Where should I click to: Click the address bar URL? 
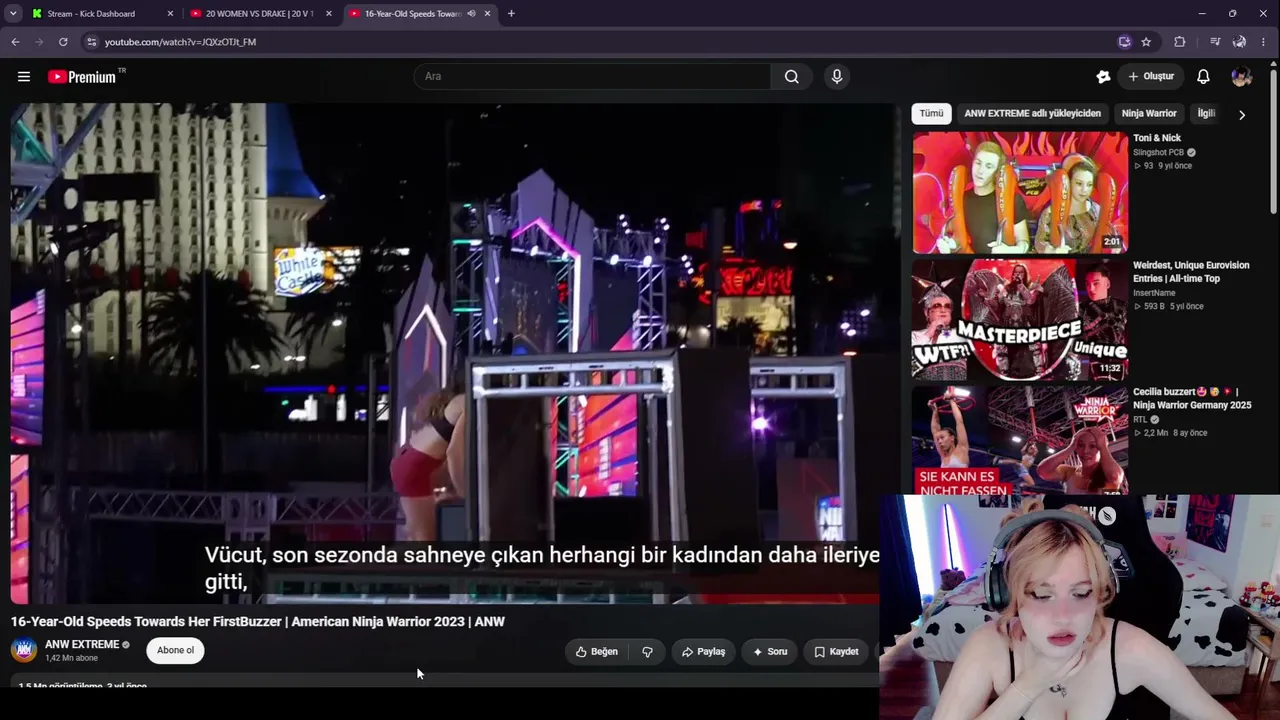tap(180, 42)
